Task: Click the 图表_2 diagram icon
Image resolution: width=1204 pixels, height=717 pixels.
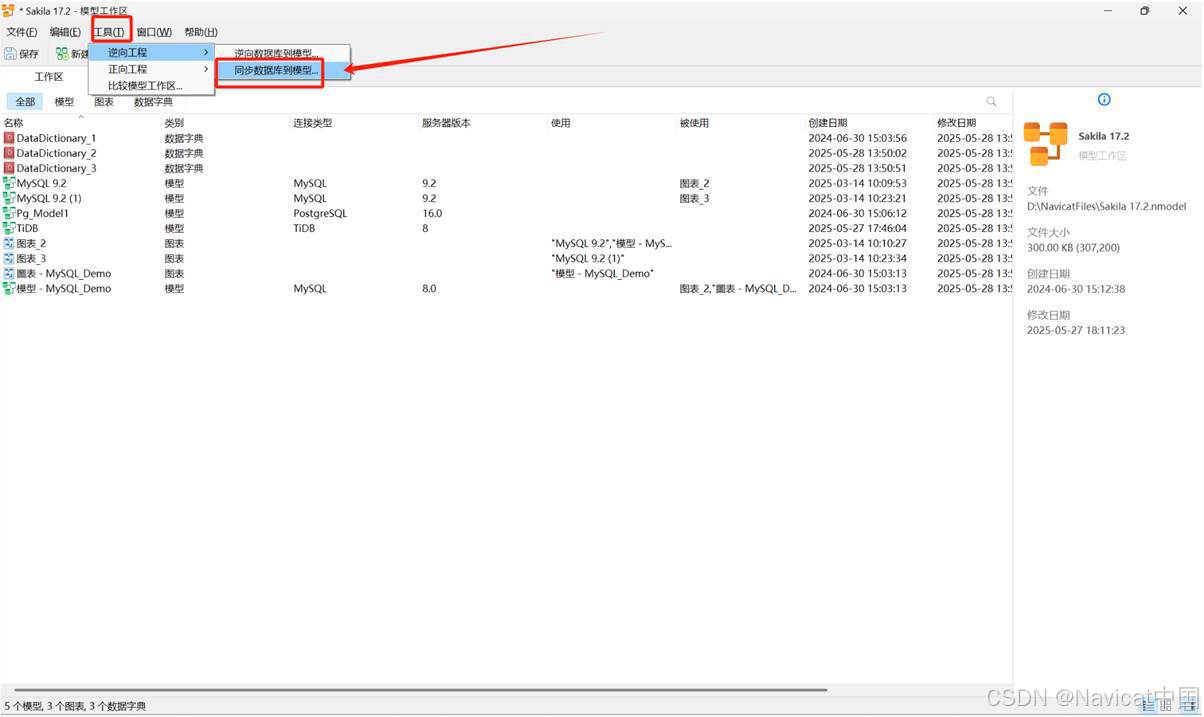Action: 9,243
